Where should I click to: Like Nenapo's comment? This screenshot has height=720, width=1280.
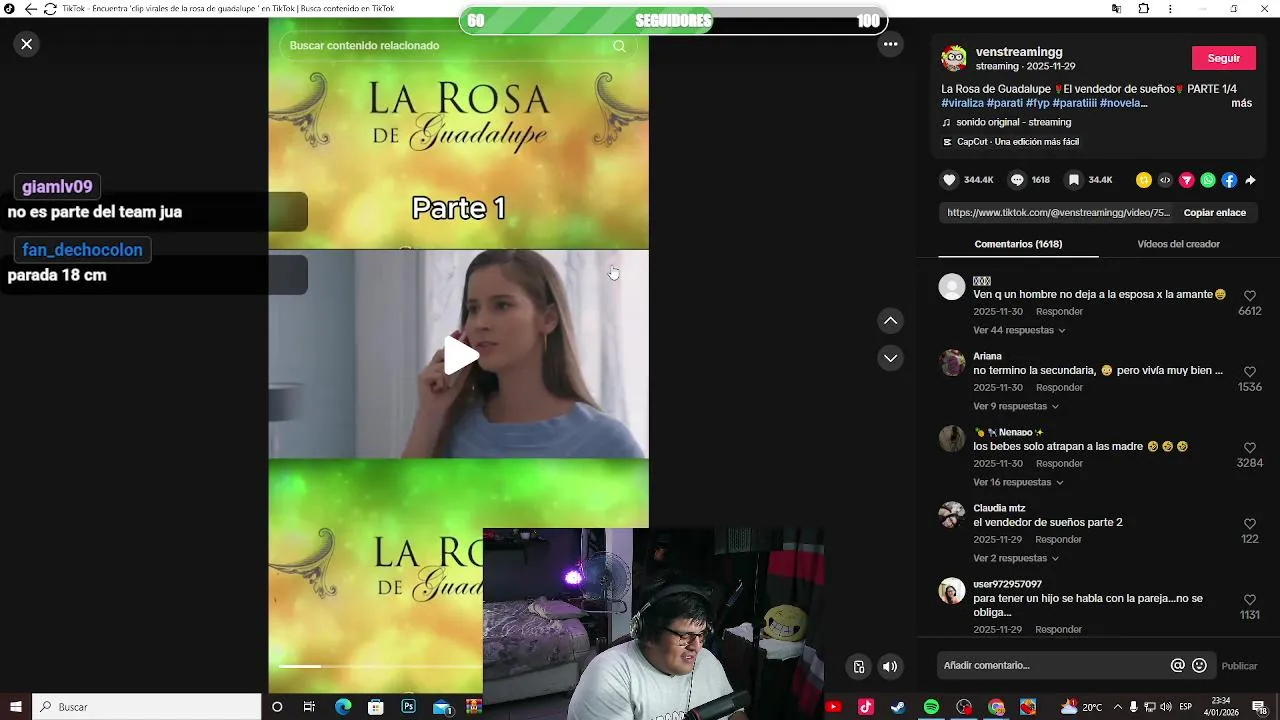pos(1250,448)
